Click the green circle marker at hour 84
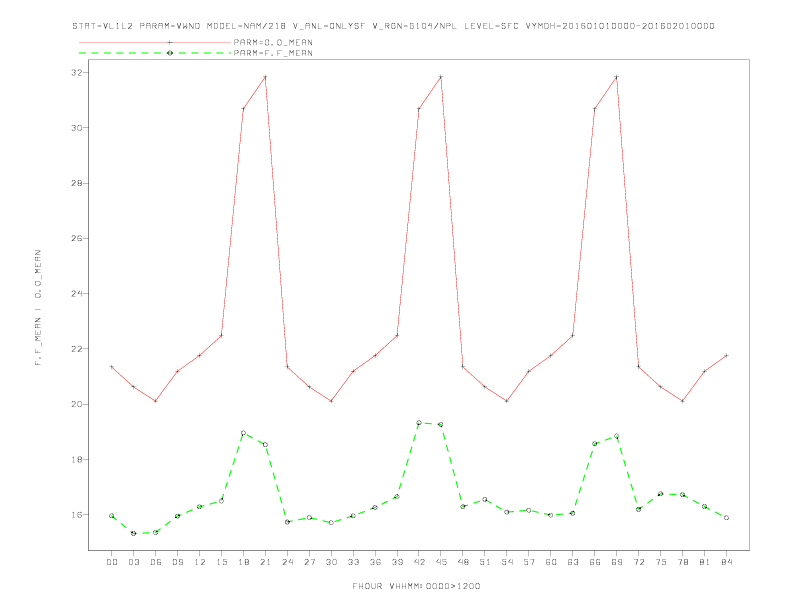 tap(726, 518)
